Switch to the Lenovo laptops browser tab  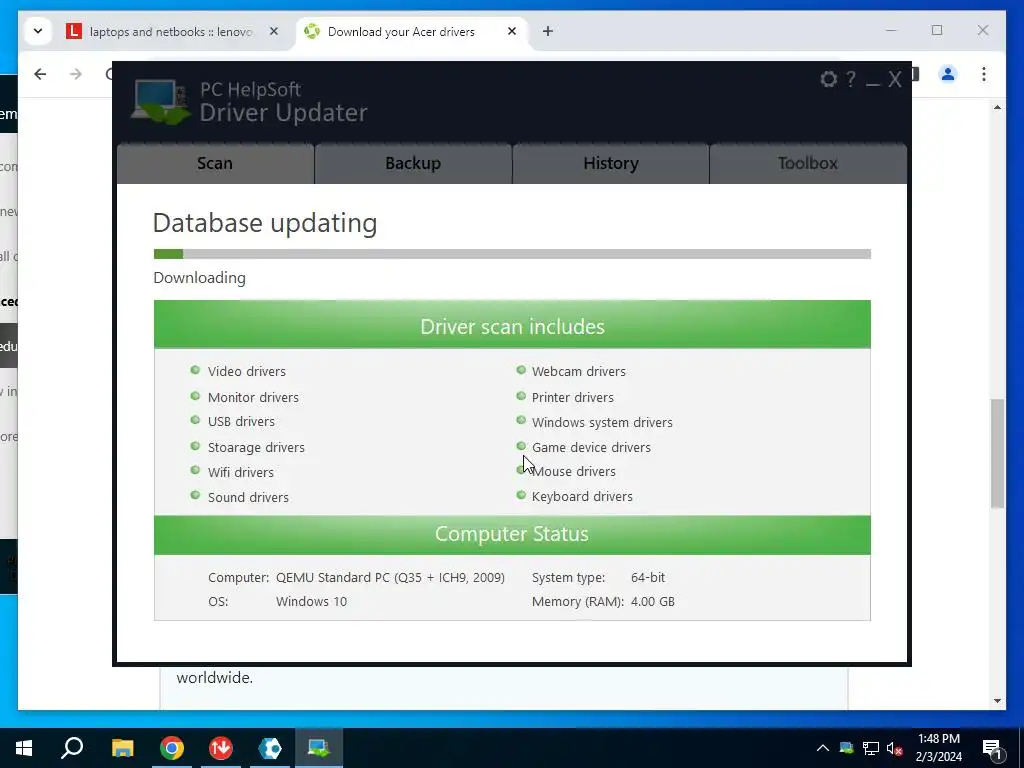pyautogui.click(x=171, y=31)
